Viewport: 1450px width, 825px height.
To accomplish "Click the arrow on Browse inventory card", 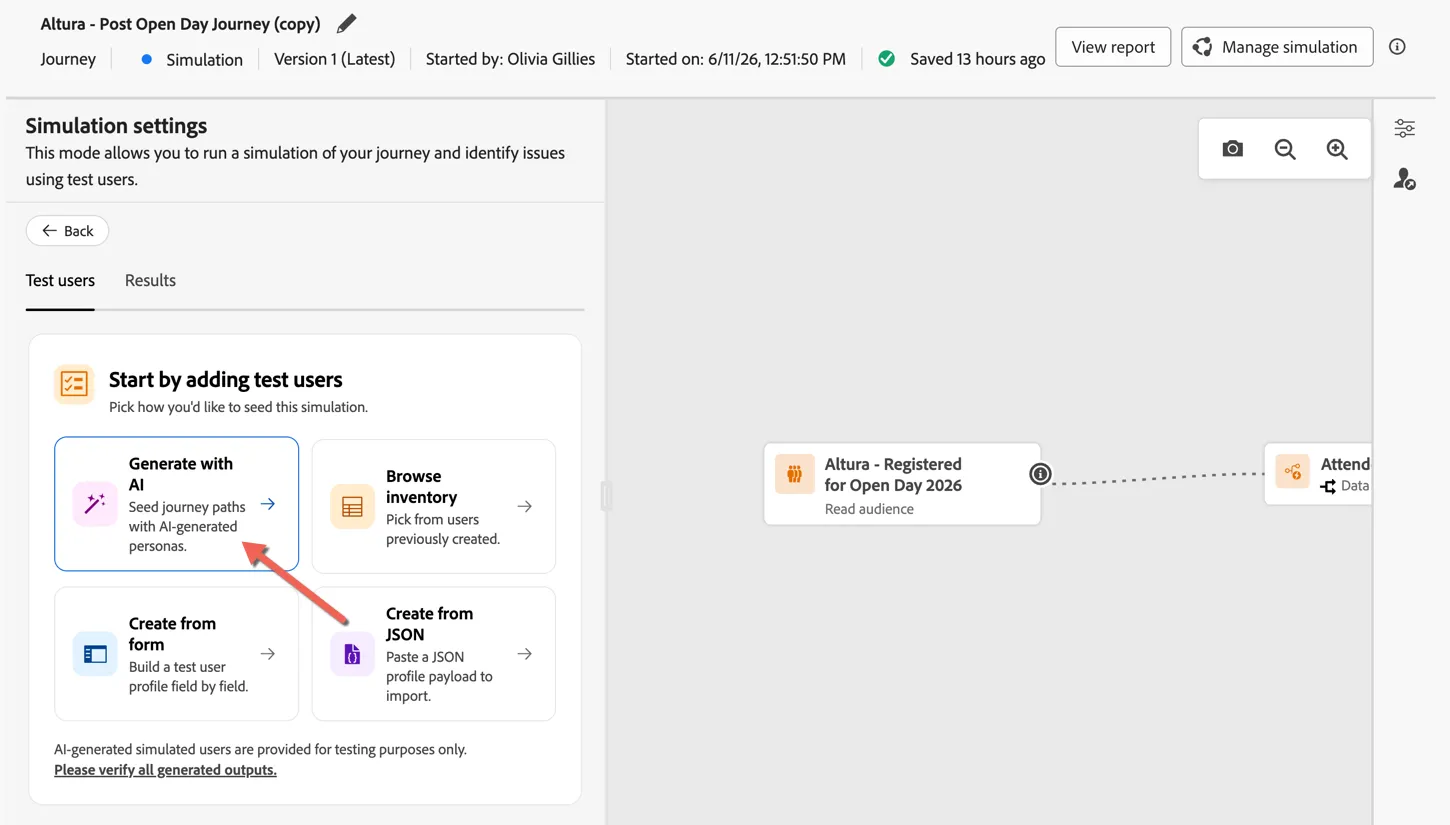I will (x=525, y=507).
